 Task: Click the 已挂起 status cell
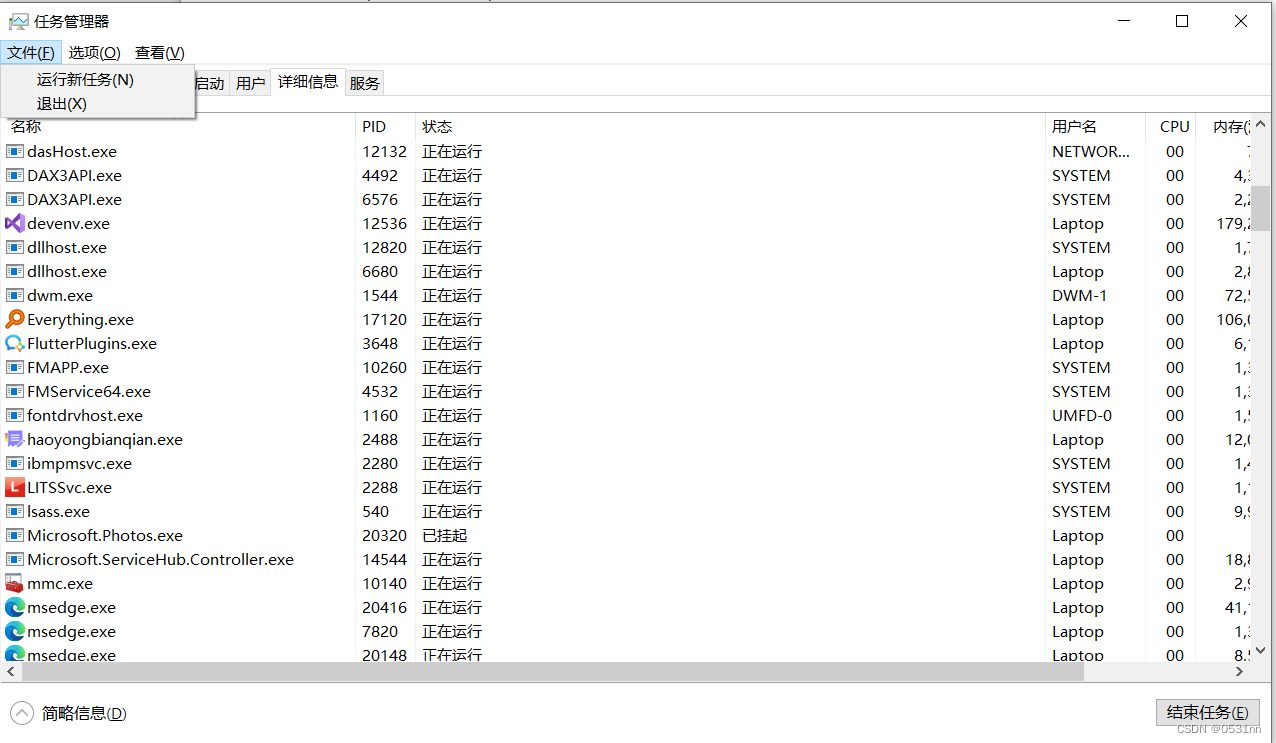pos(445,536)
